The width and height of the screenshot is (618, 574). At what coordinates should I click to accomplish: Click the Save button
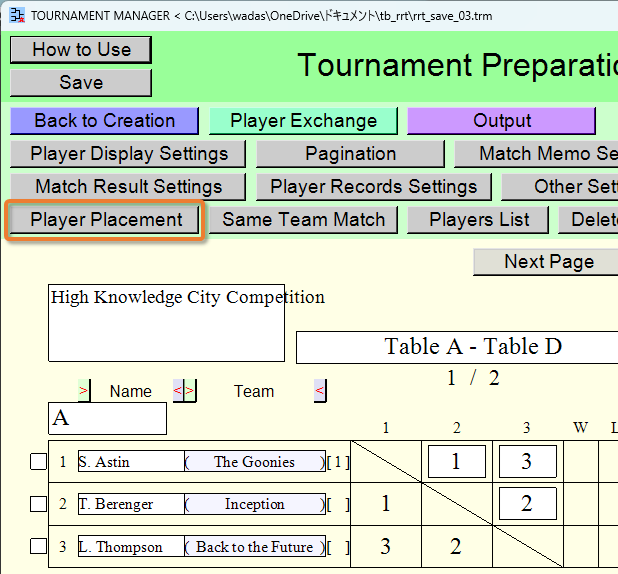(x=81, y=83)
